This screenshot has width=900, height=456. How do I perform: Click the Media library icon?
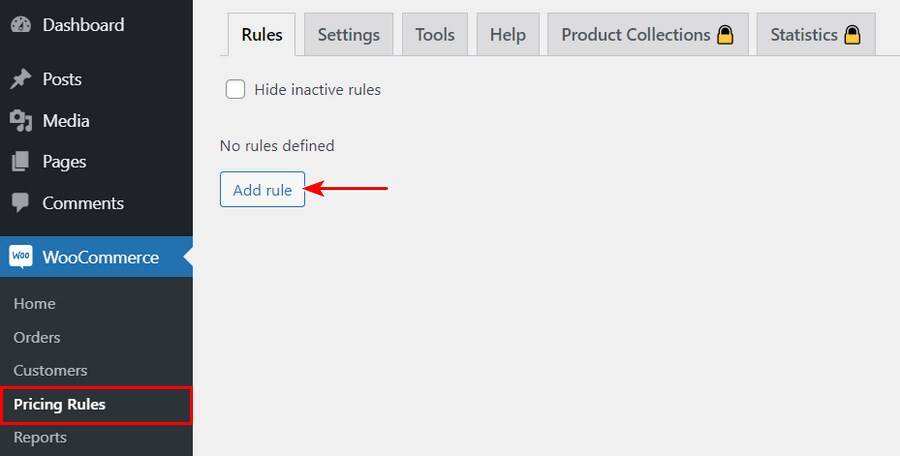click(21, 121)
